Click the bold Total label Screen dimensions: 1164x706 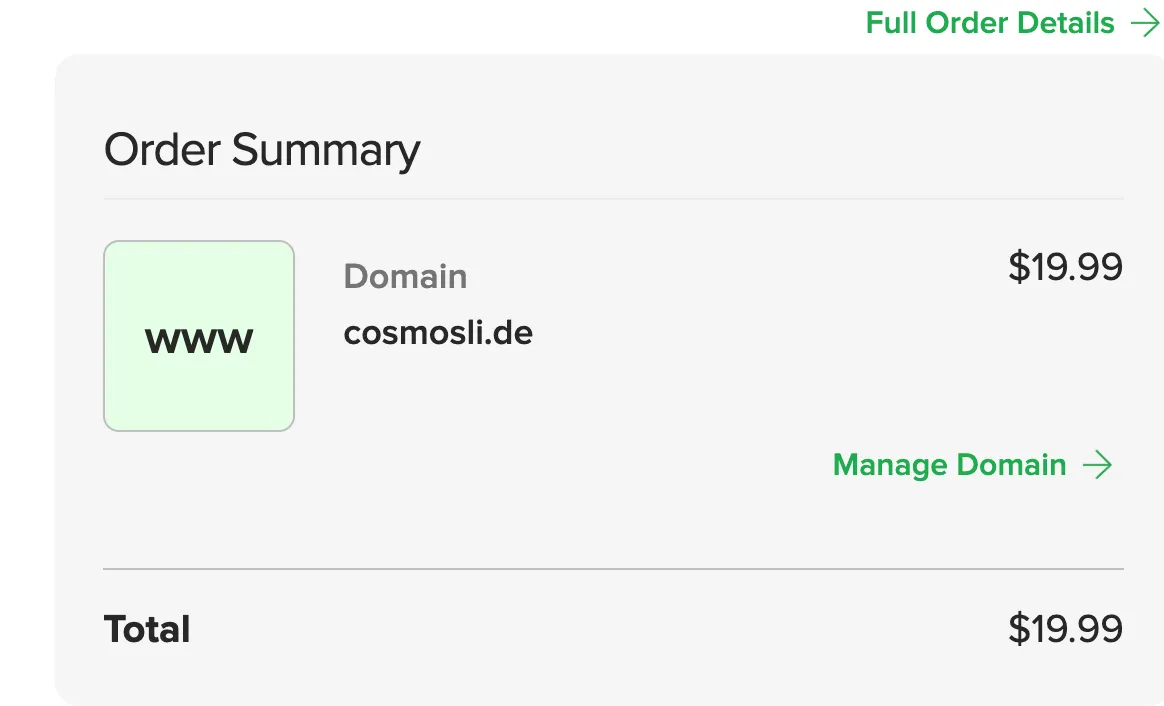(x=147, y=630)
